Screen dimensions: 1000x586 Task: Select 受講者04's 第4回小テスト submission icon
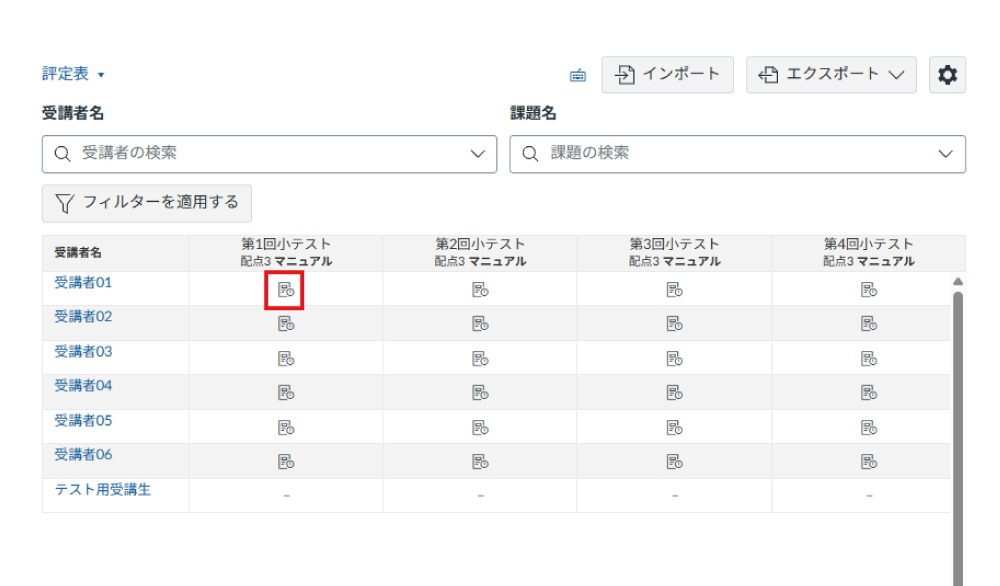pyautogui.click(x=868, y=393)
